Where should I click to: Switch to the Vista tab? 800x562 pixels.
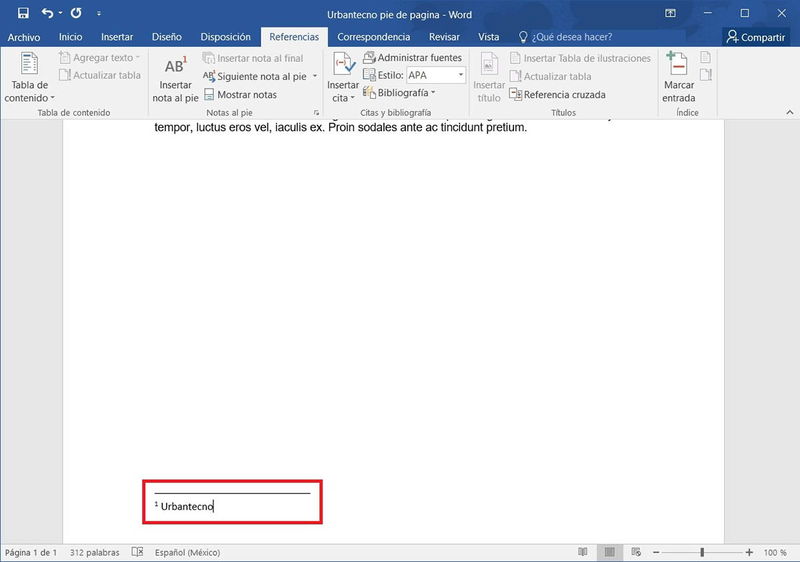[488, 37]
